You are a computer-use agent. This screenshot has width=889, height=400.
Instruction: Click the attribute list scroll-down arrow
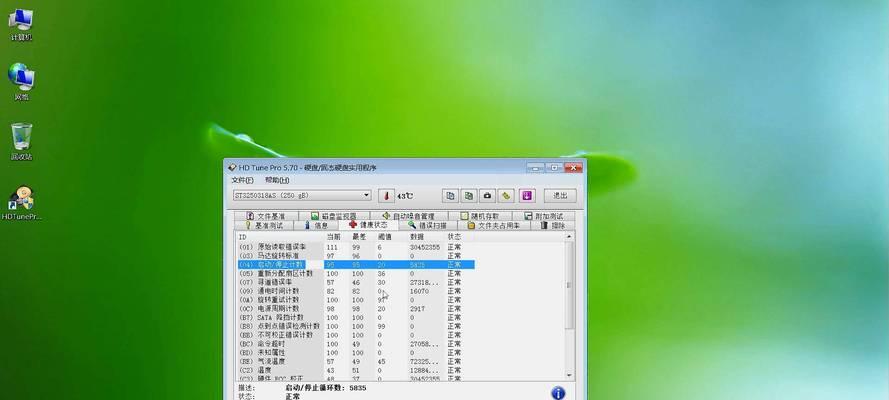[x=569, y=375]
